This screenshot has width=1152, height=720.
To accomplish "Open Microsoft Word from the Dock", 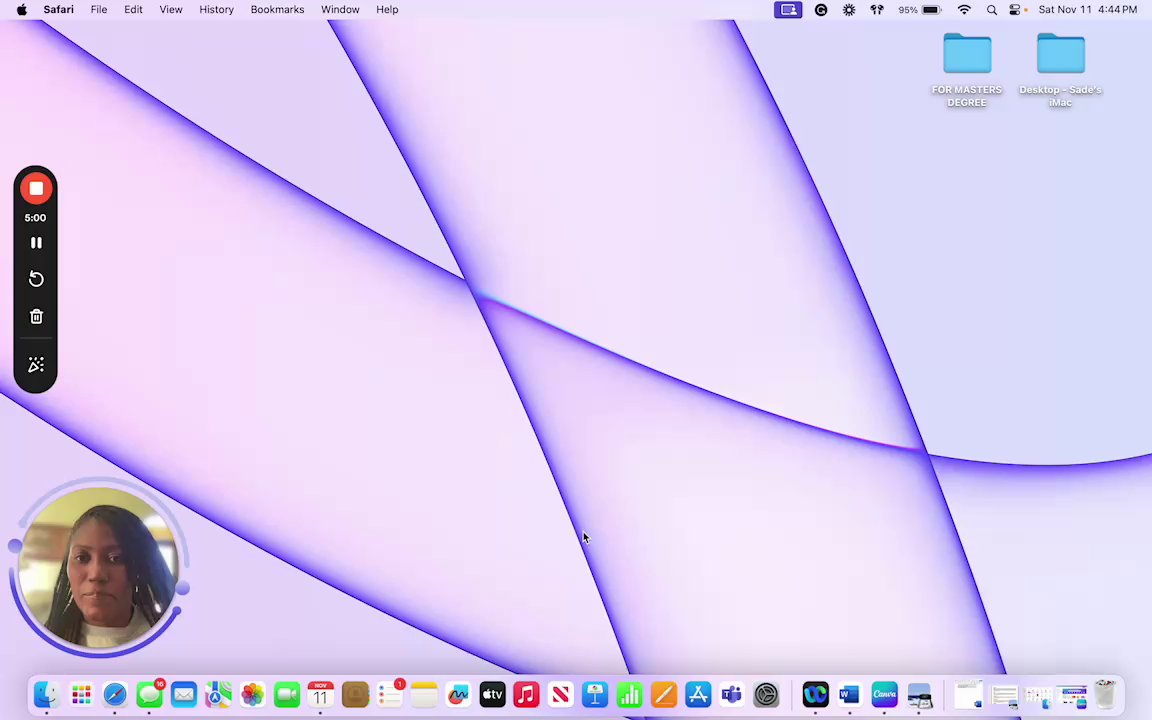I will (x=849, y=694).
